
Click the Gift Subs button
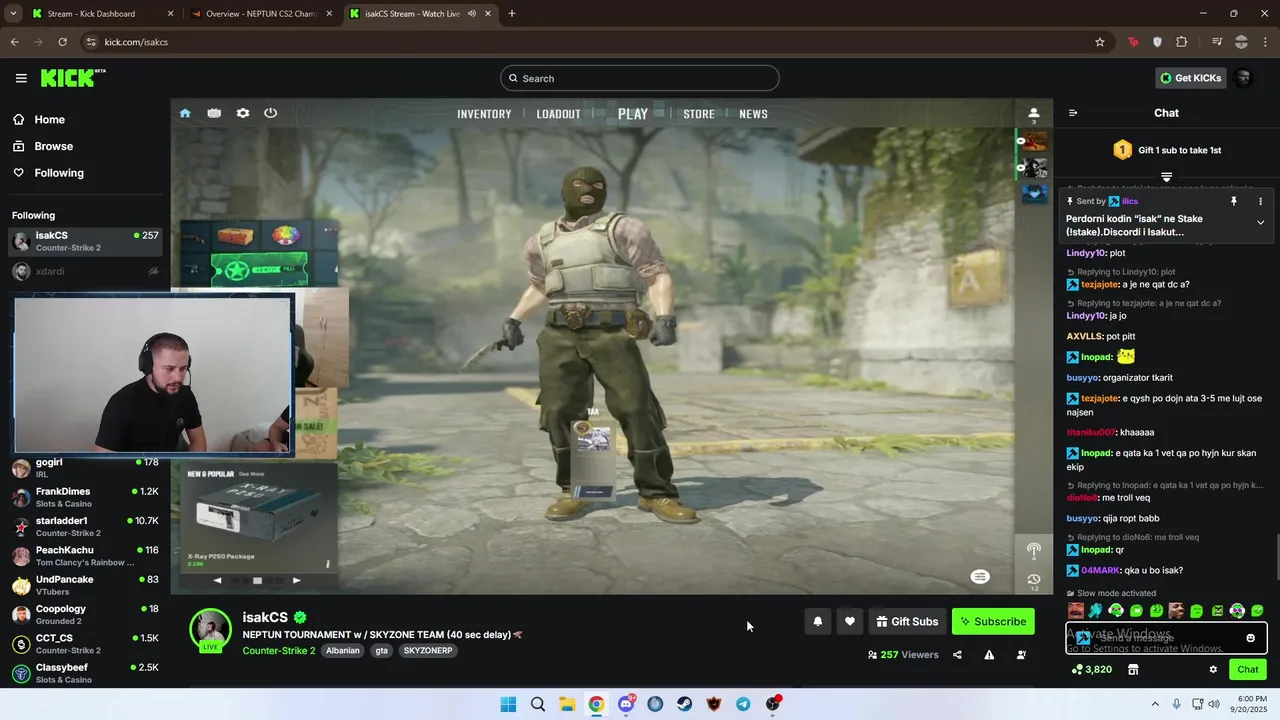coord(907,621)
